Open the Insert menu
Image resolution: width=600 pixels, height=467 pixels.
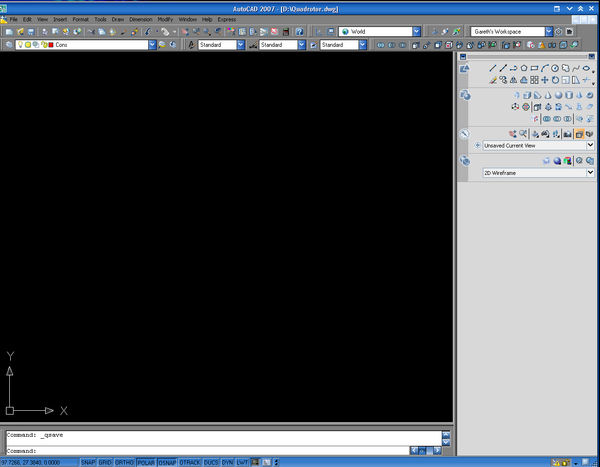pyautogui.click(x=60, y=20)
